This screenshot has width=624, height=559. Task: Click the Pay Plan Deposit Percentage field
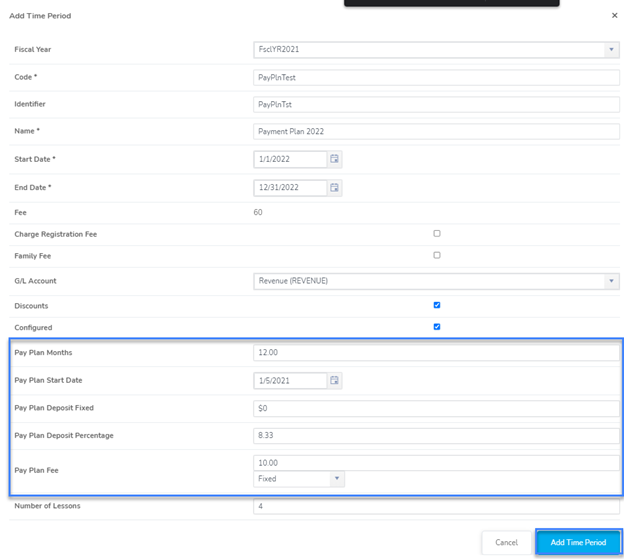coord(436,436)
